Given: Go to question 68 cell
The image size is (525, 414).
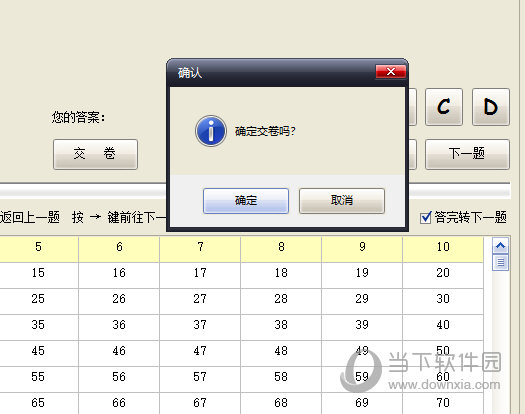Looking at the screenshot, I should tap(281, 403).
